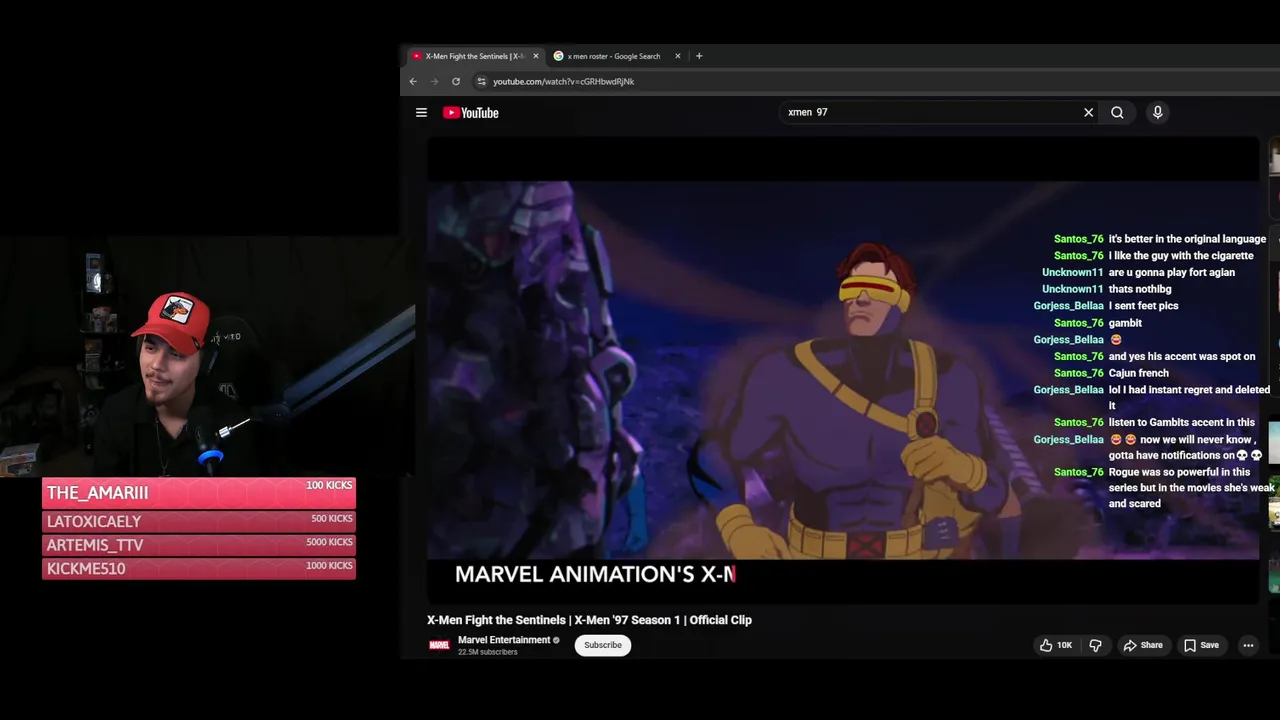This screenshot has height=720, width=1280.
Task: Open the YouTube hamburger guide menu
Action: 421,113
